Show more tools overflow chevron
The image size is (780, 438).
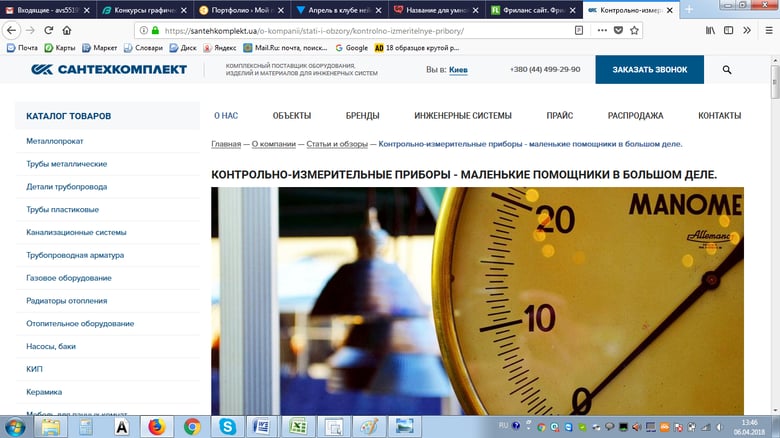pos(747,30)
